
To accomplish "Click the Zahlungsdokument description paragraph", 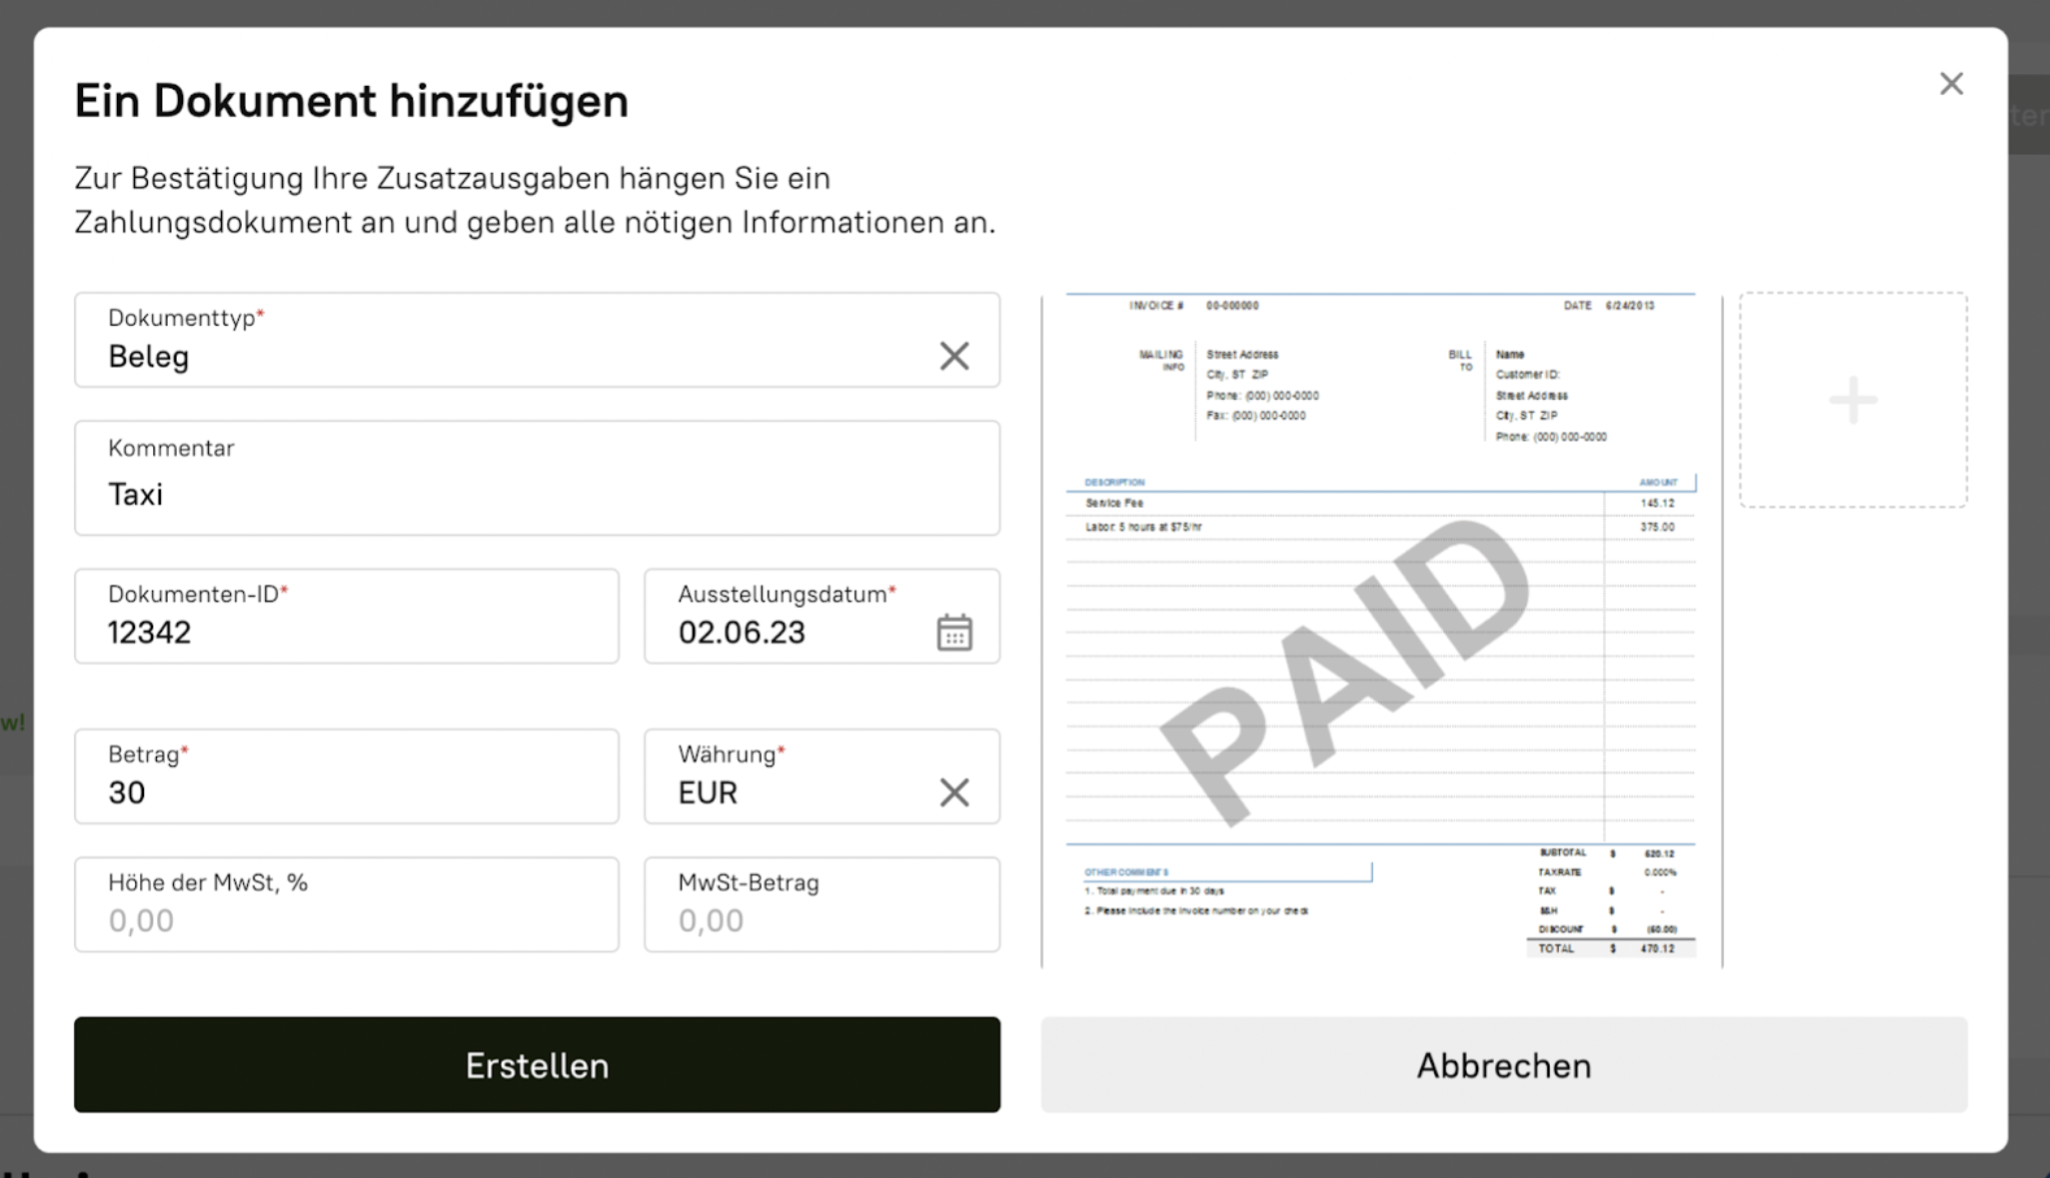I will pyautogui.click(x=534, y=200).
